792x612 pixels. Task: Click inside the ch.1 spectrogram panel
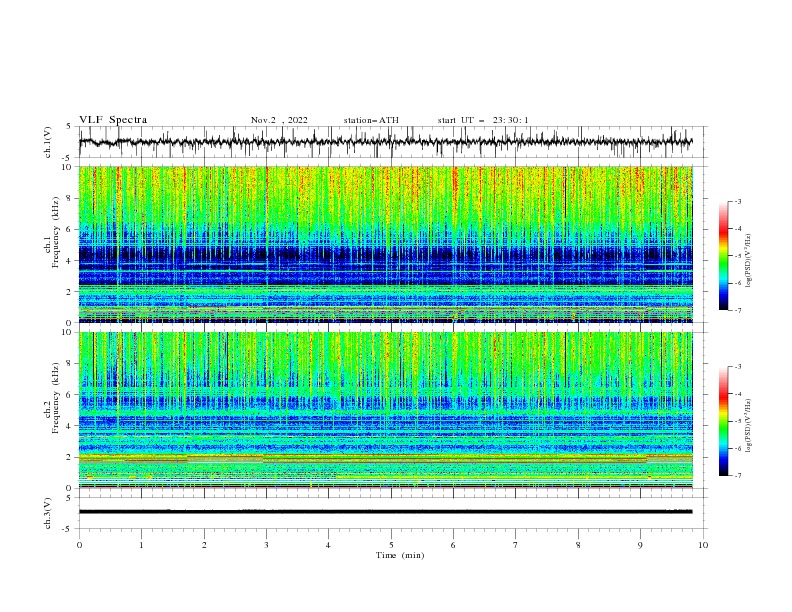coord(386,244)
